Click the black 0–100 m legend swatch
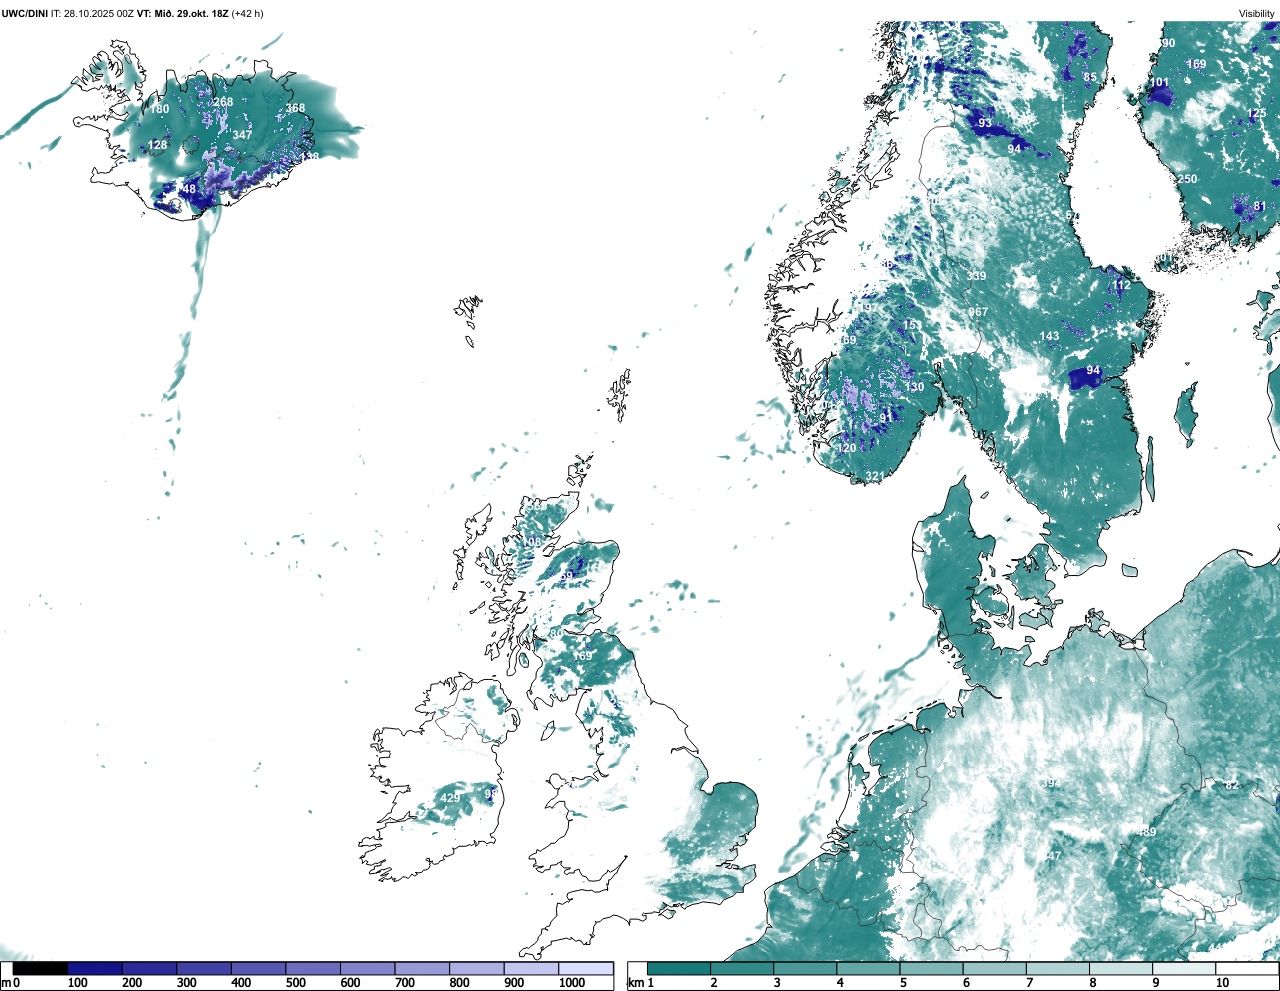Screen dimensions: 1280x991 tap(41, 968)
